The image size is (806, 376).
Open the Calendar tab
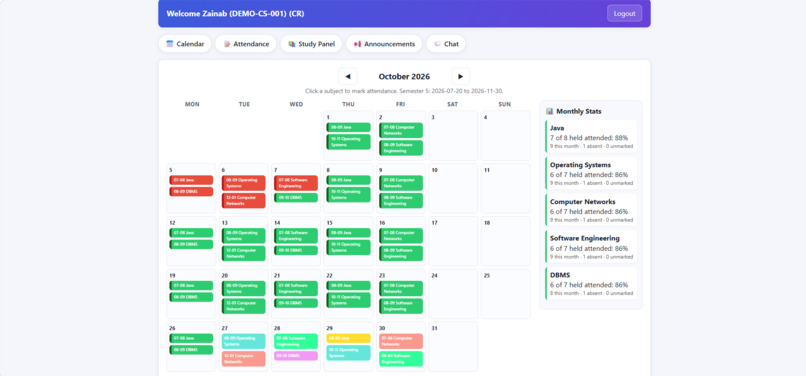(185, 44)
